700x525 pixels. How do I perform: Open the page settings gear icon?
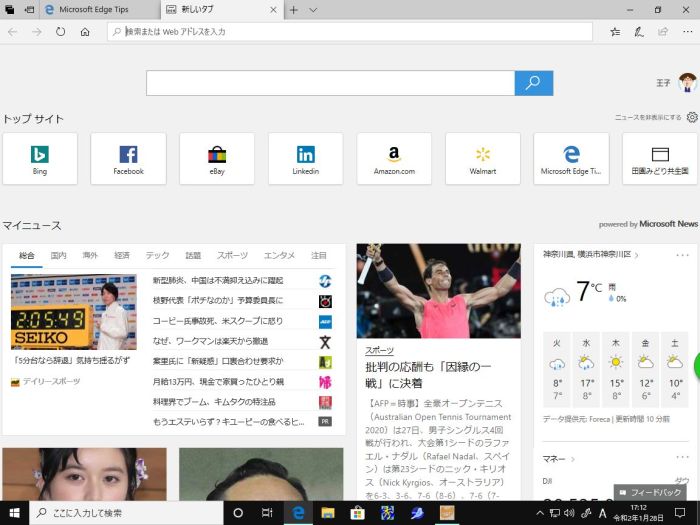692,117
